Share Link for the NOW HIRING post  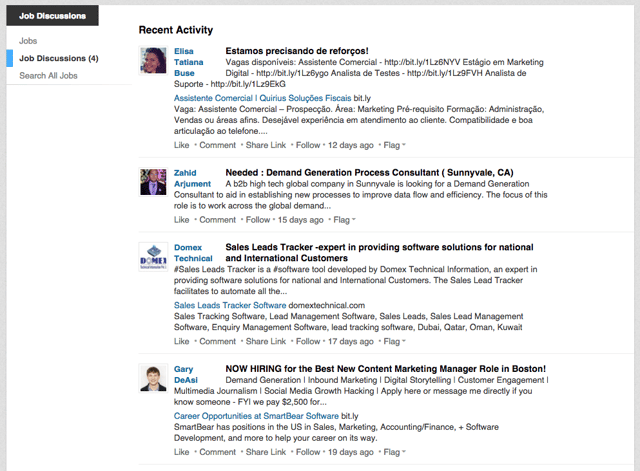(266, 452)
